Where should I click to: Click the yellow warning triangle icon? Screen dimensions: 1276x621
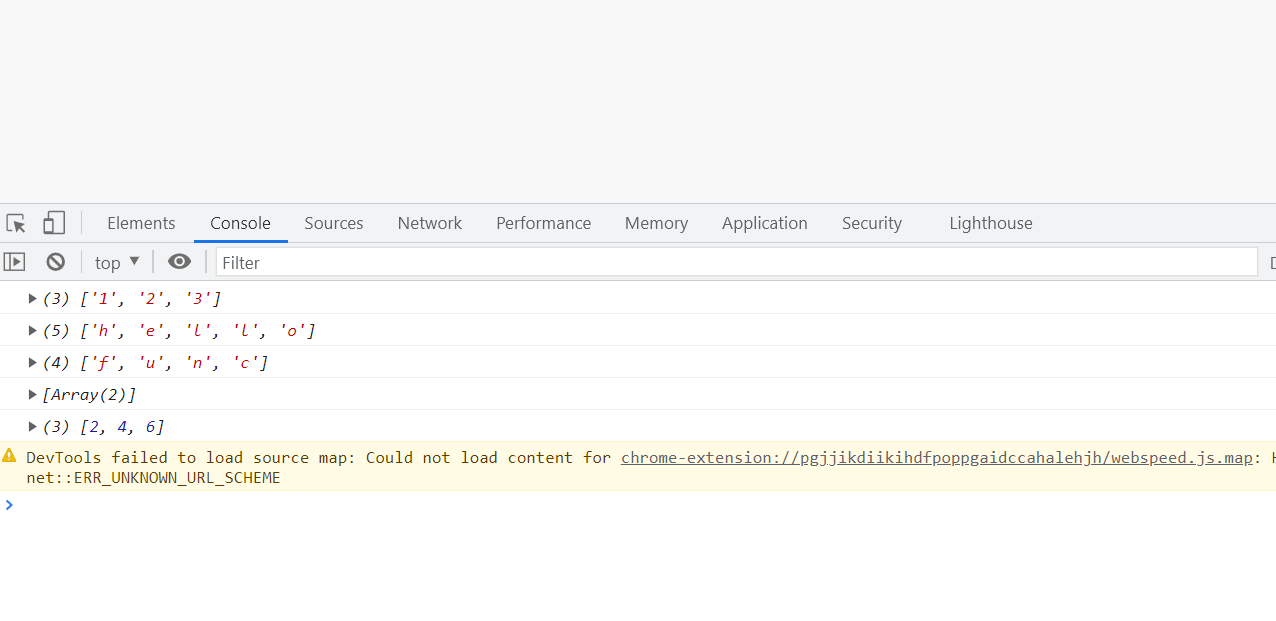(9, 456)
